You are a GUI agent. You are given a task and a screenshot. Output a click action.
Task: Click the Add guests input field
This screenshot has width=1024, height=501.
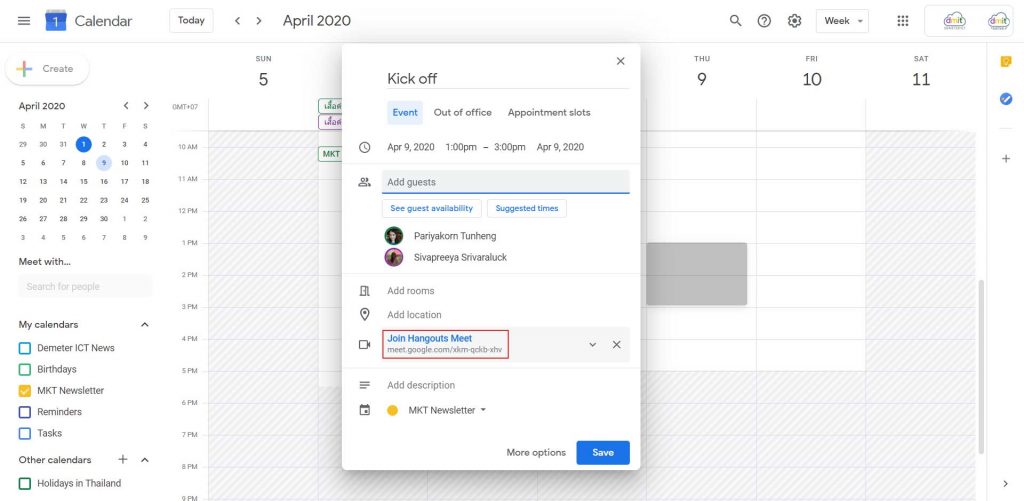click(505, 182)
